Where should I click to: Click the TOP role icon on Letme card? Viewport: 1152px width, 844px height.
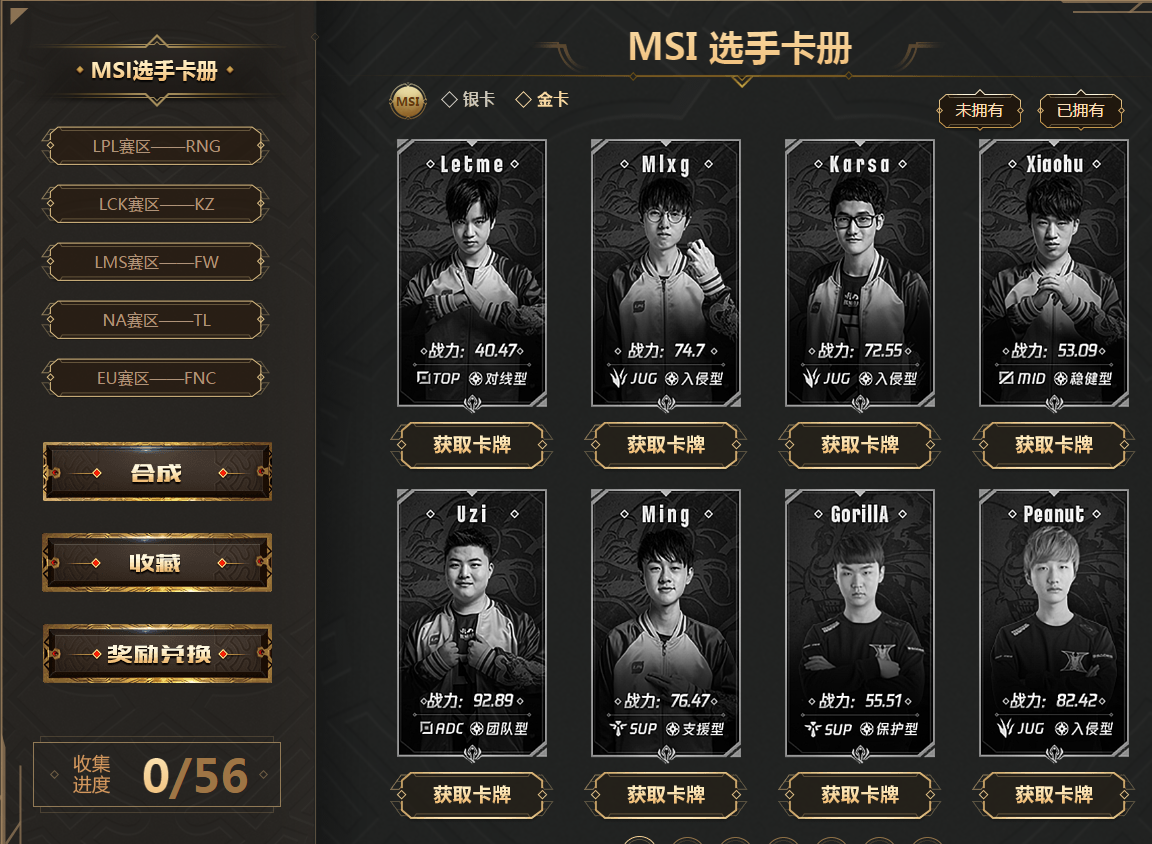click(x=424, y=378)
